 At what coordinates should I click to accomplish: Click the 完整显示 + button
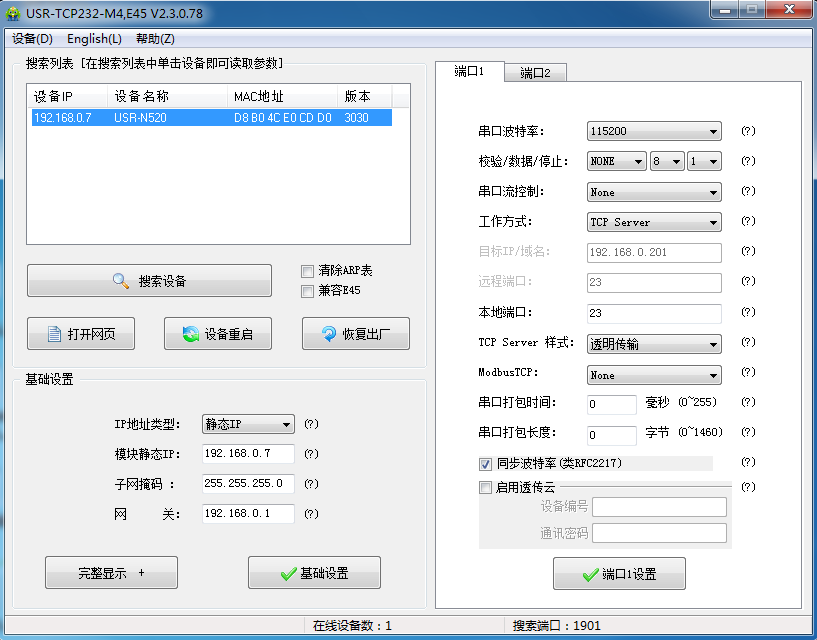tap(110, 572)
